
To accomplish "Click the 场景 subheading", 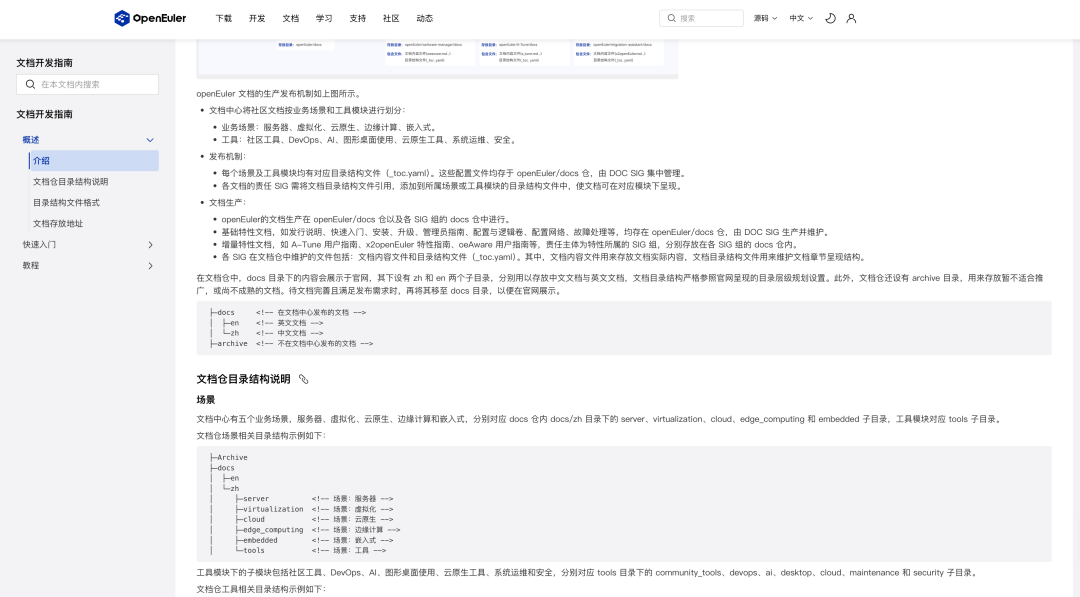I will (206, 400).
